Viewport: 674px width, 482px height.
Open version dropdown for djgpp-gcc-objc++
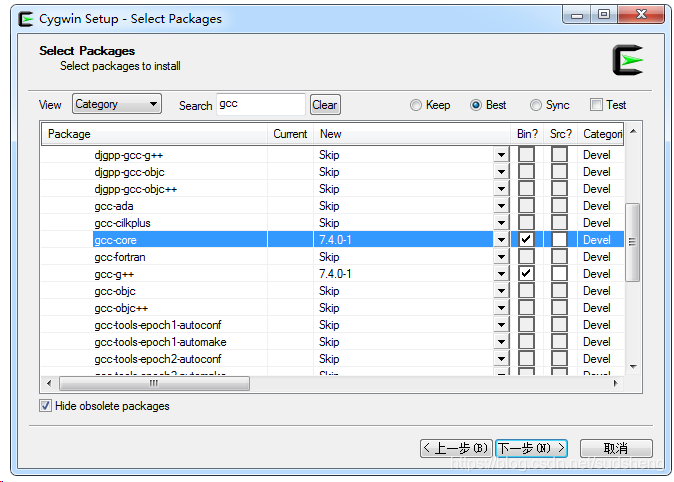click(x=501, y=189)
